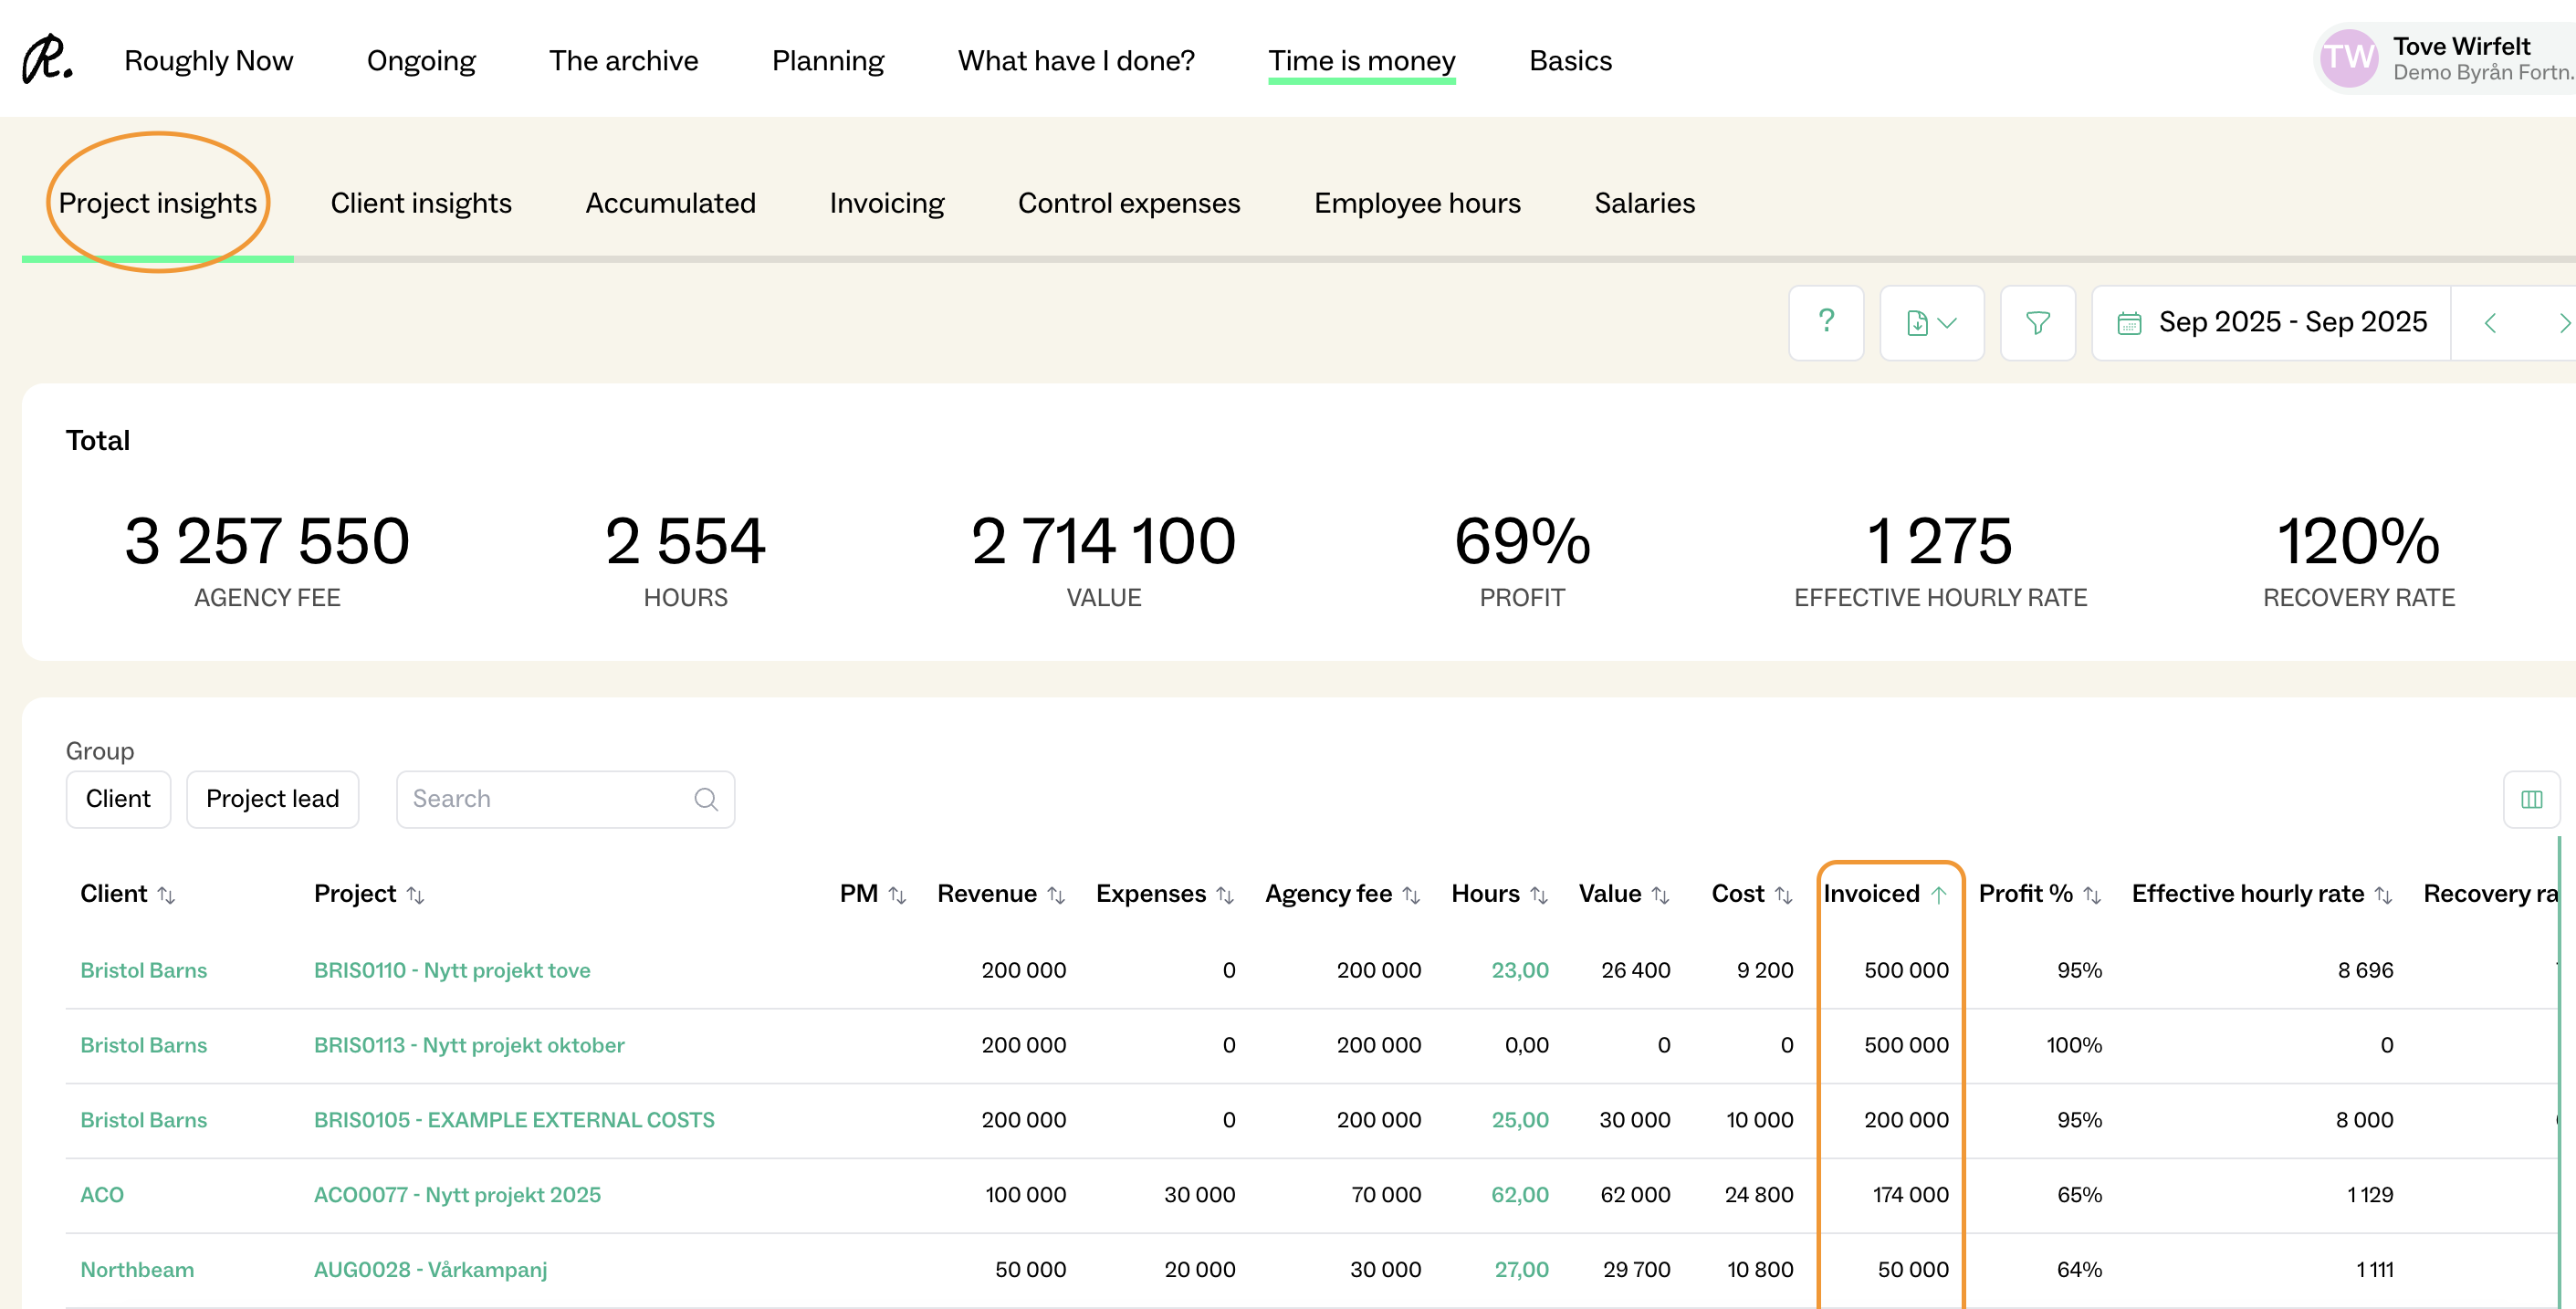The height and width of the screenshot is (1309, 2576).
Task: Open BRIS0110 - Nytt projekt tove link
Action: pos(452,970)
